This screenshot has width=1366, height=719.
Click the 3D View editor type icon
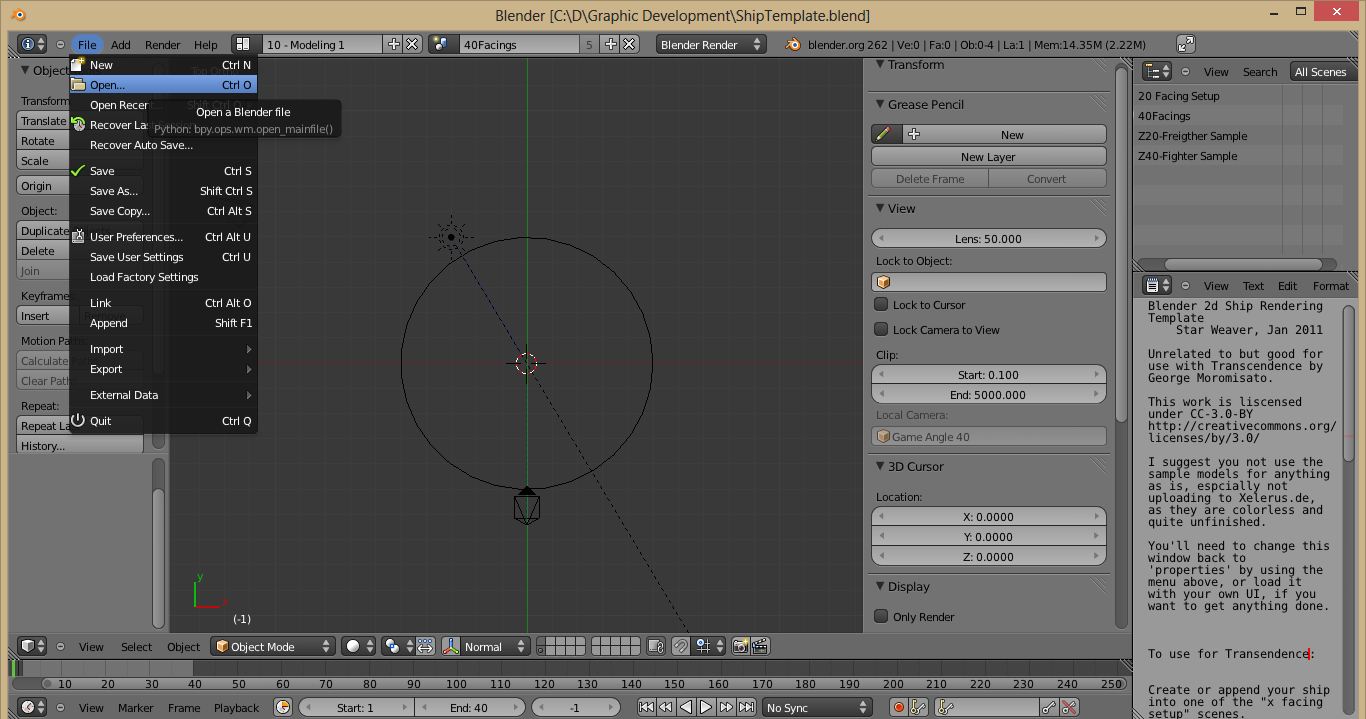[x=32, y=646]
